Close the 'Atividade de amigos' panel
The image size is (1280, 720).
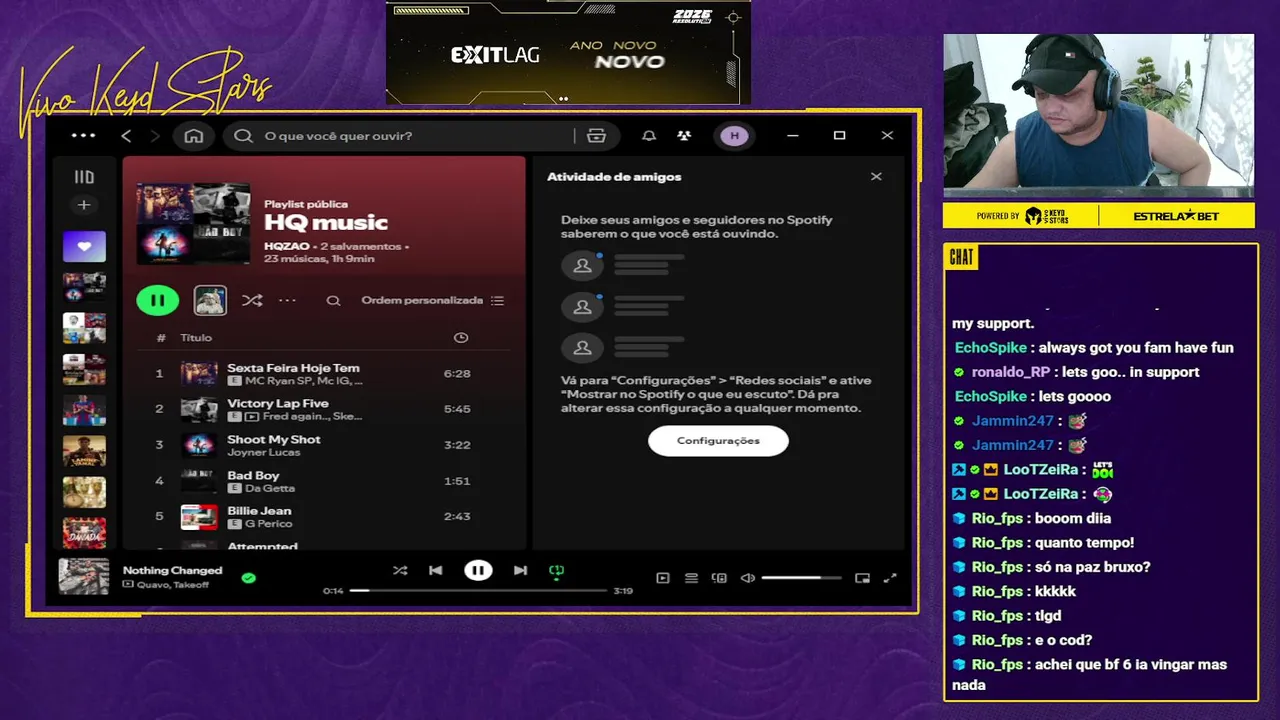[x=876, y=177]
